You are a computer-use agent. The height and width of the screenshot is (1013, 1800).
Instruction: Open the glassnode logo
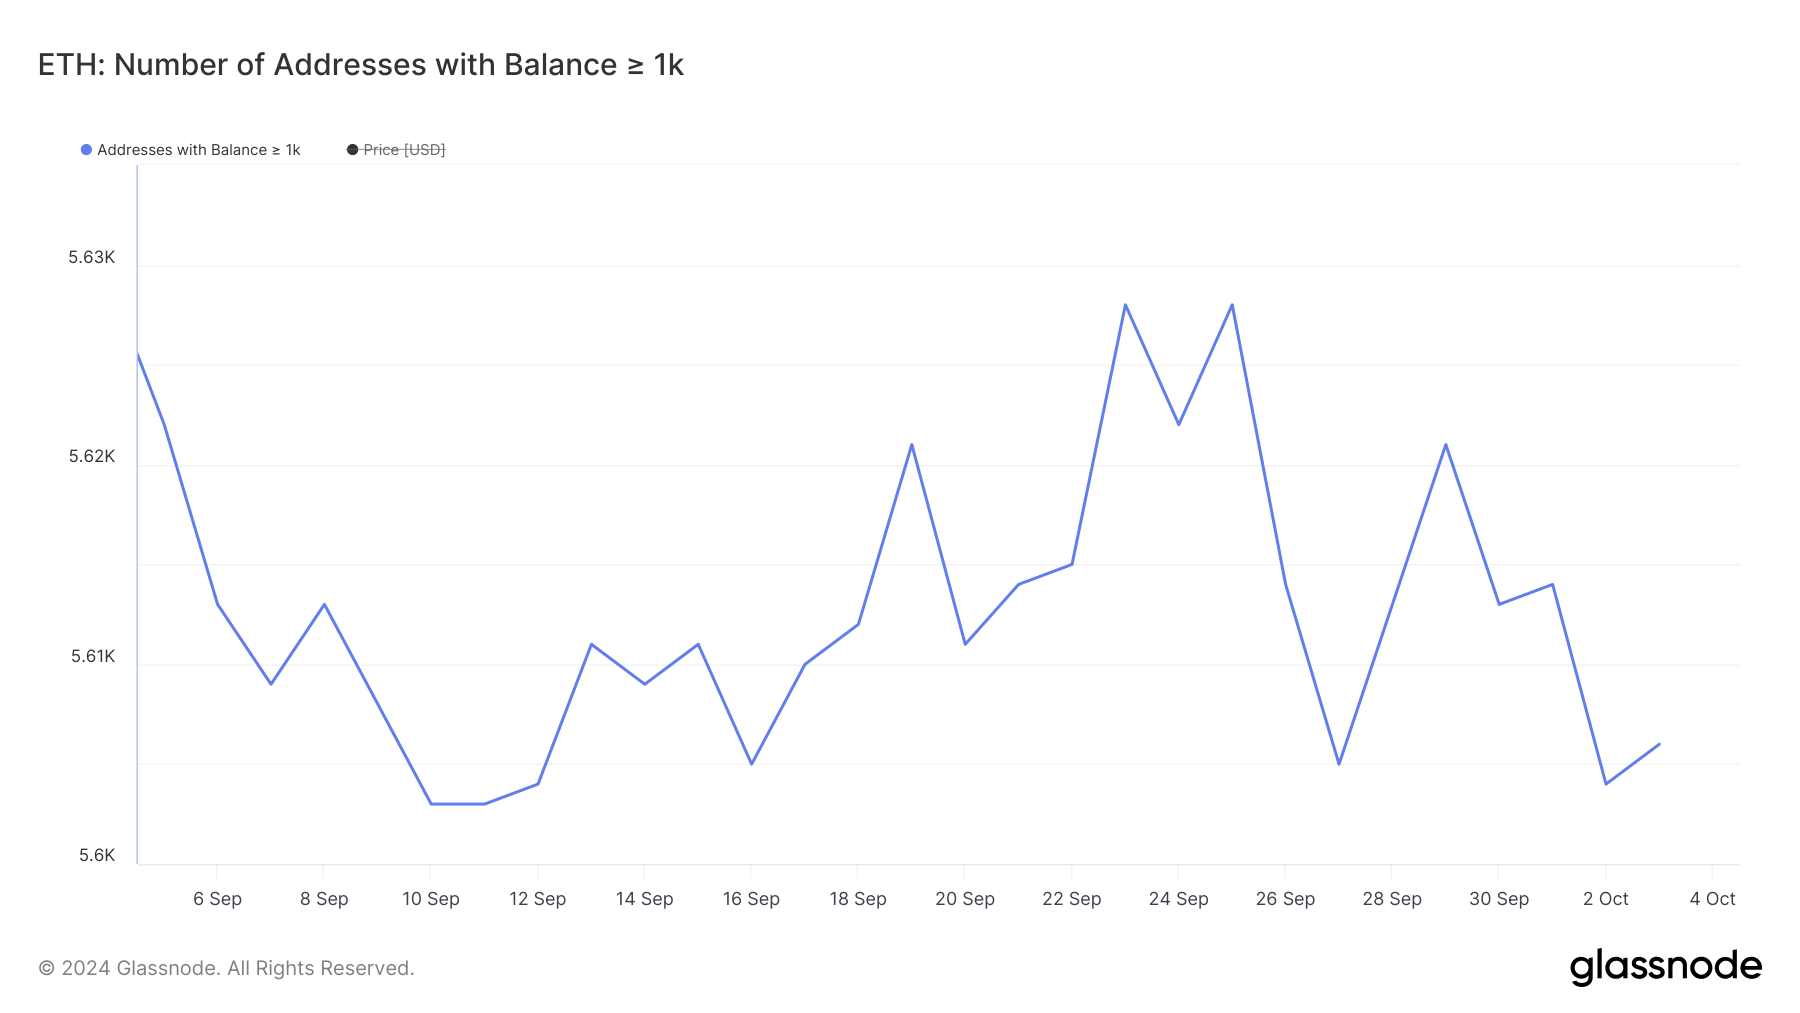pyautogui.click(x=1665, y=967)
